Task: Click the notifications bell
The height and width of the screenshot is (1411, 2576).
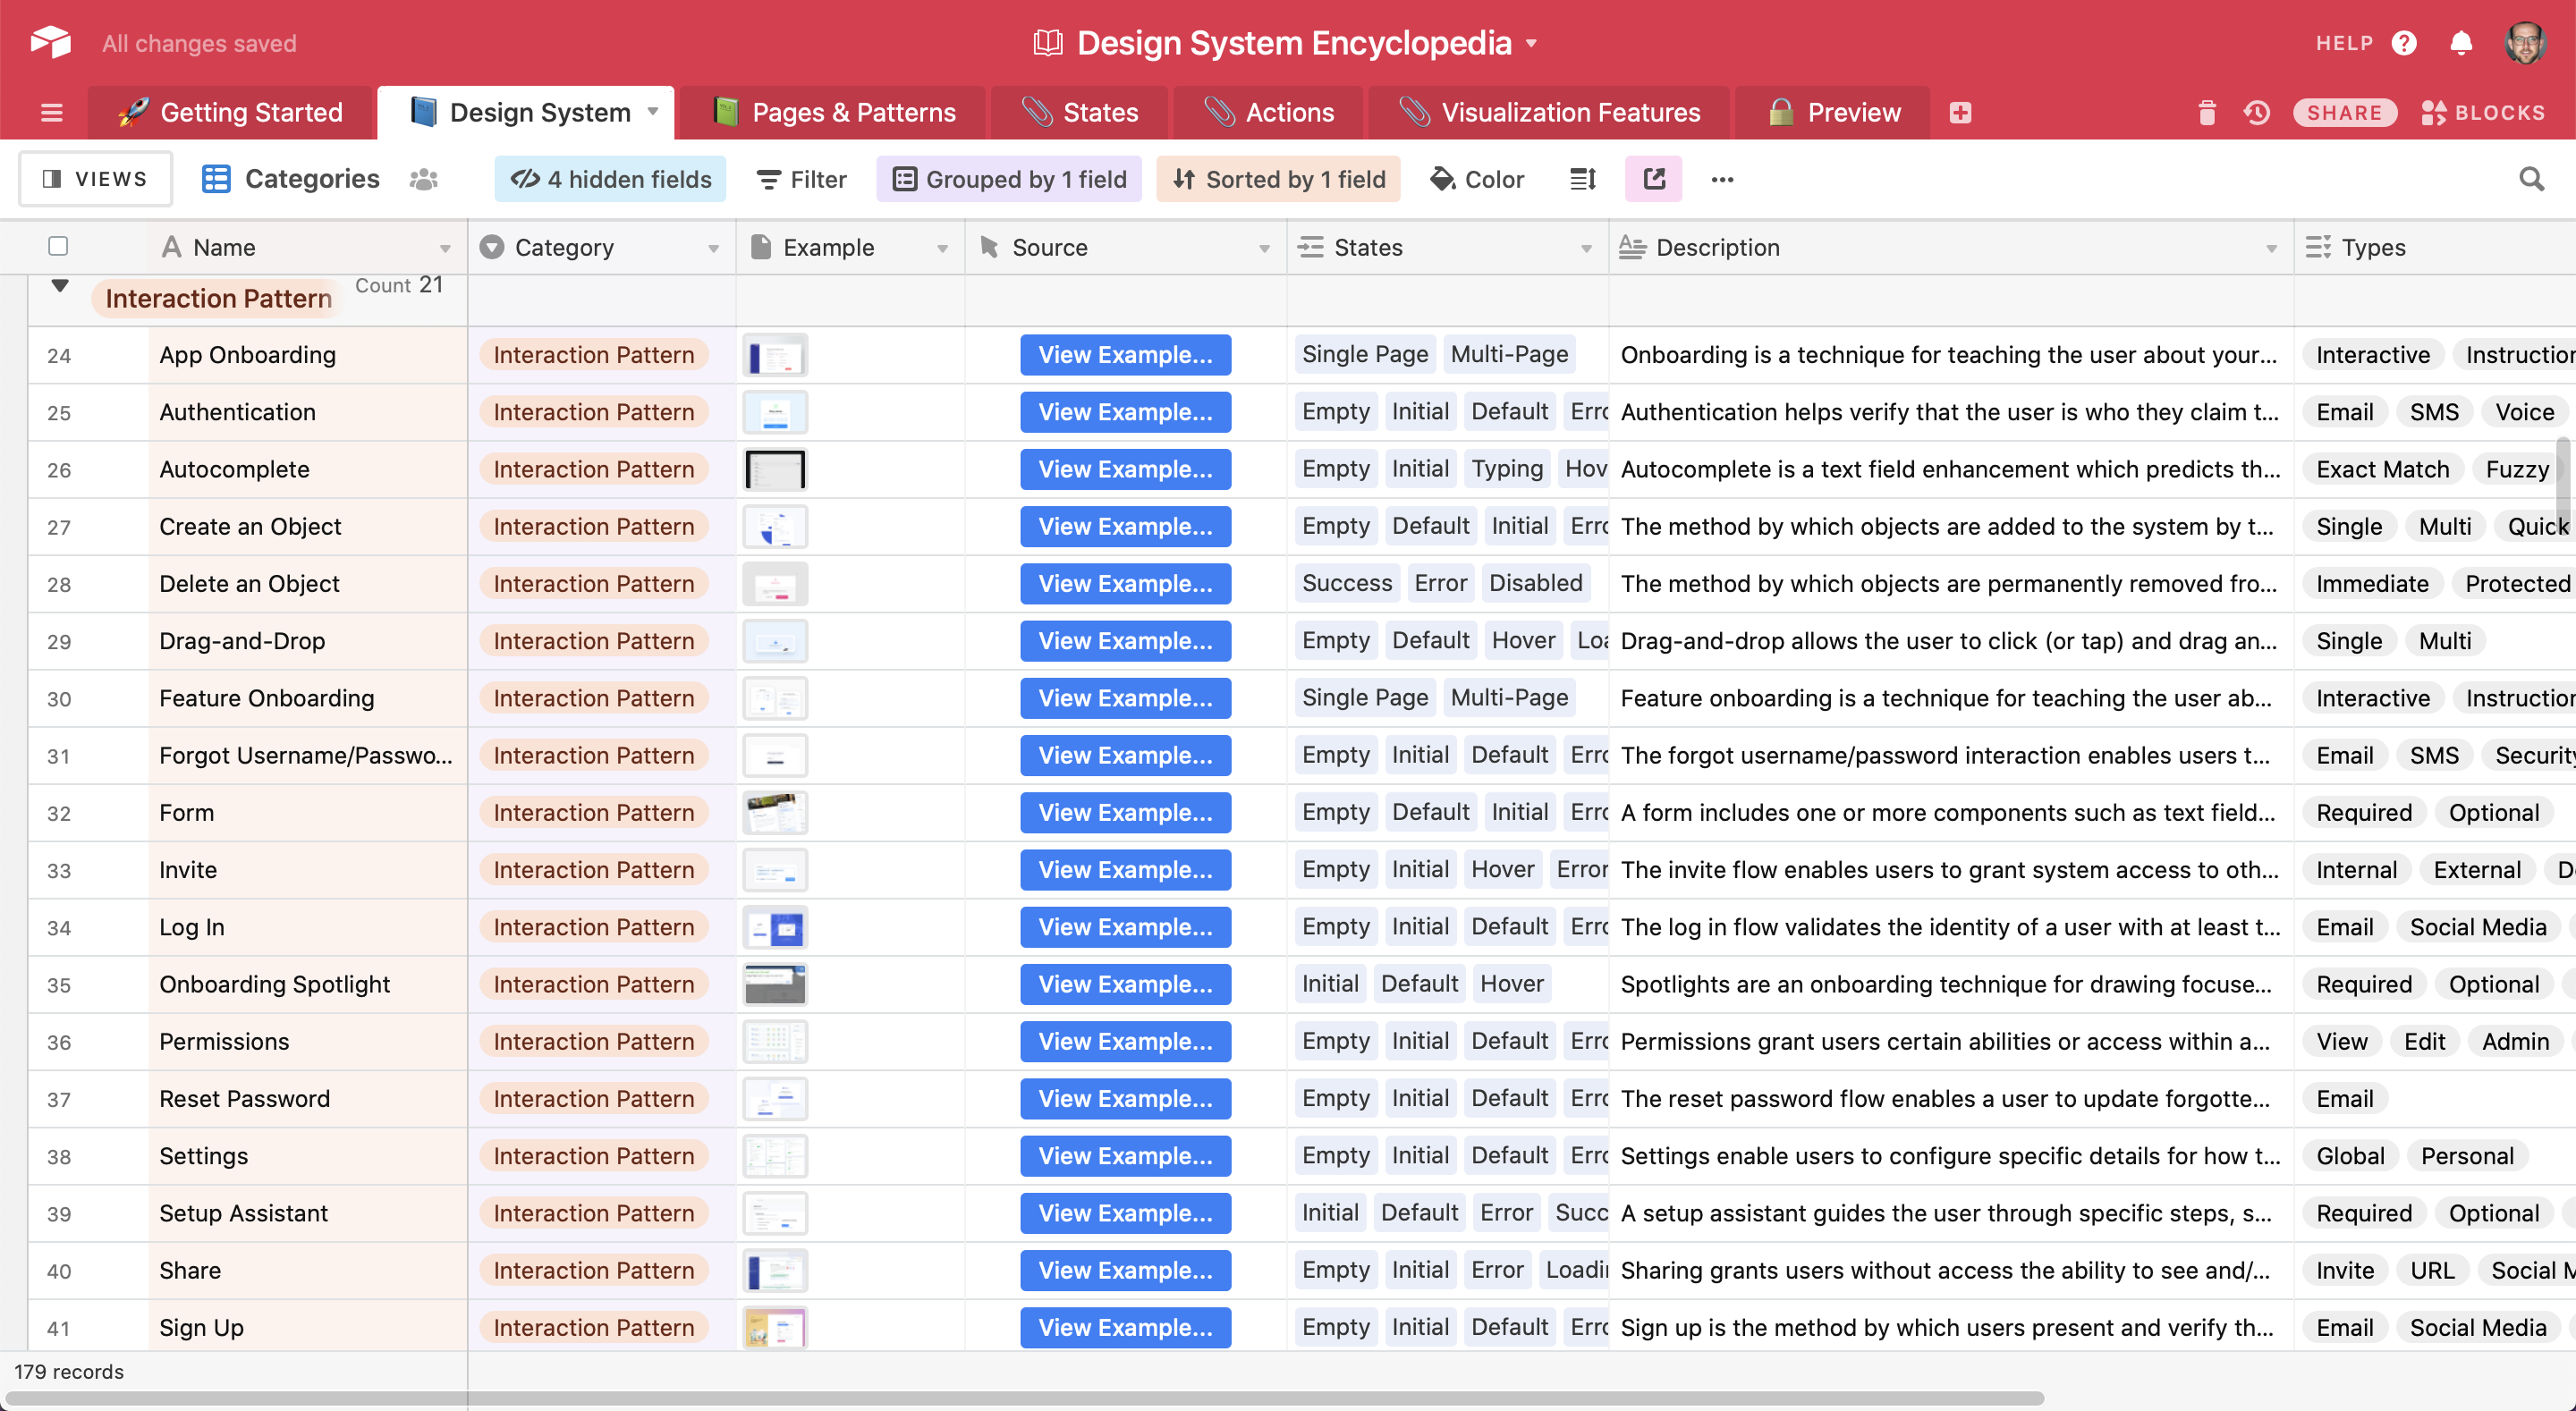Action: tap(2462, 43)
